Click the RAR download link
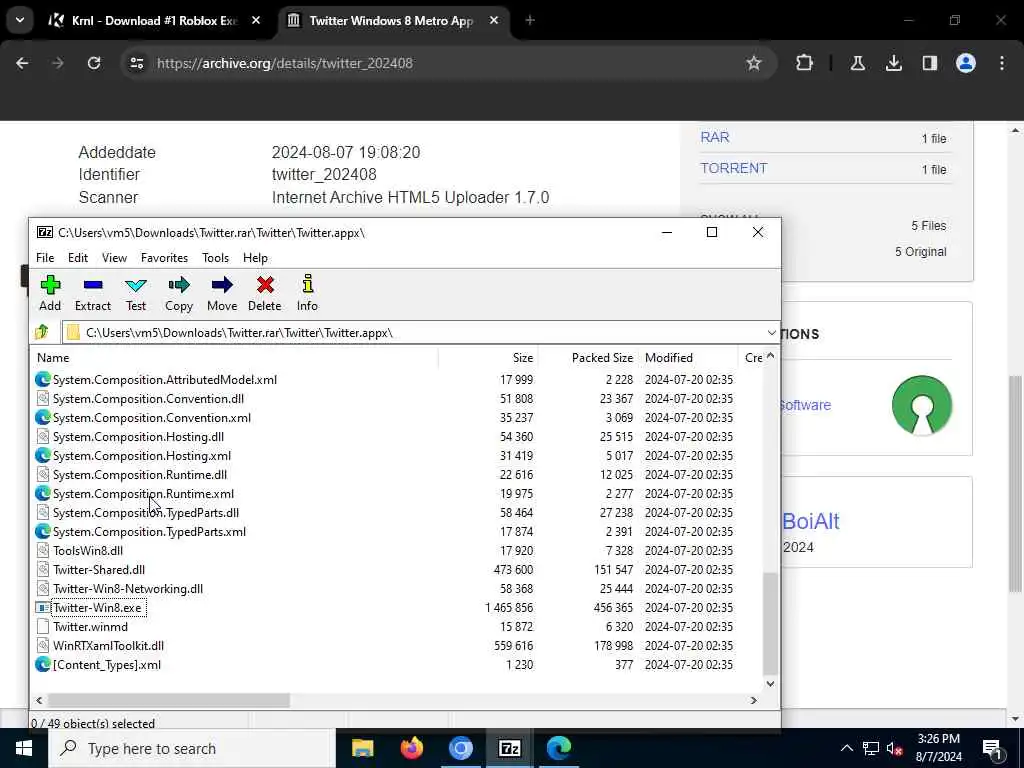This screenshot has height=768, width=1024. click(x=714, y=137)
